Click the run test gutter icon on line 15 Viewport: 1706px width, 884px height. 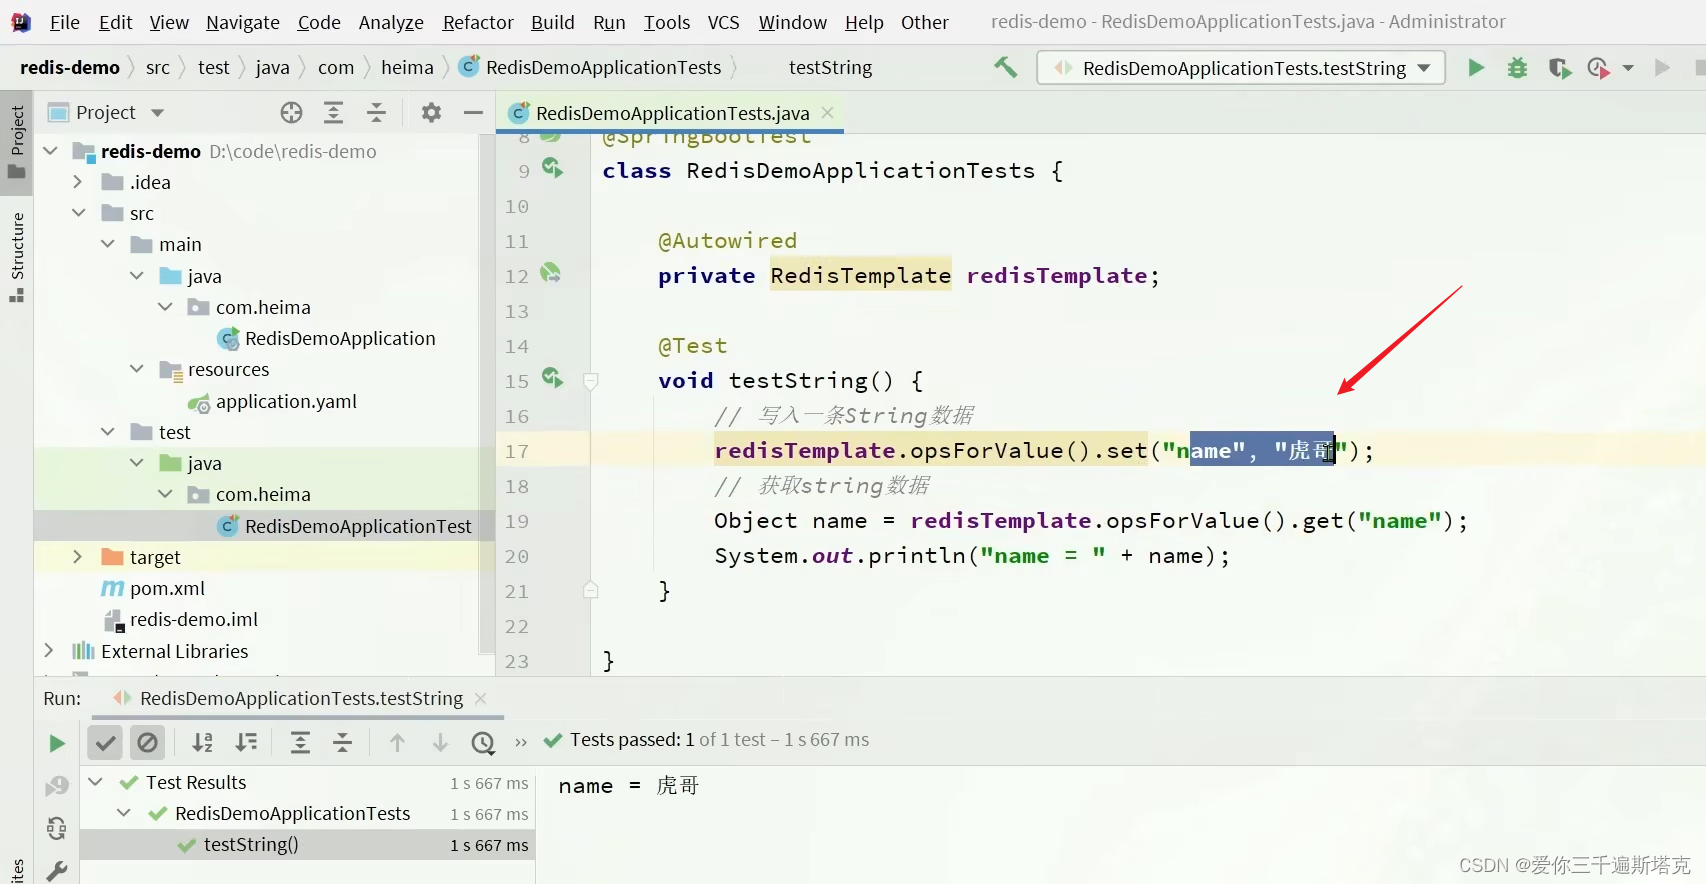tap(552, 378)
